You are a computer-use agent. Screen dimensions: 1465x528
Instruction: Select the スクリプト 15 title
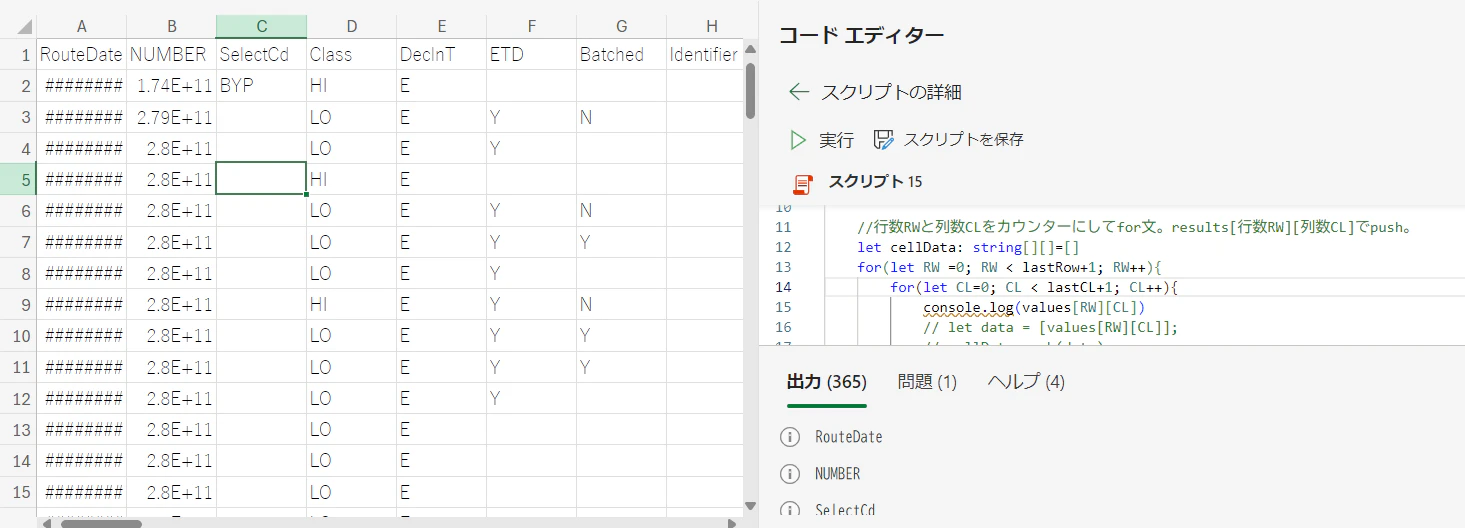875,182
